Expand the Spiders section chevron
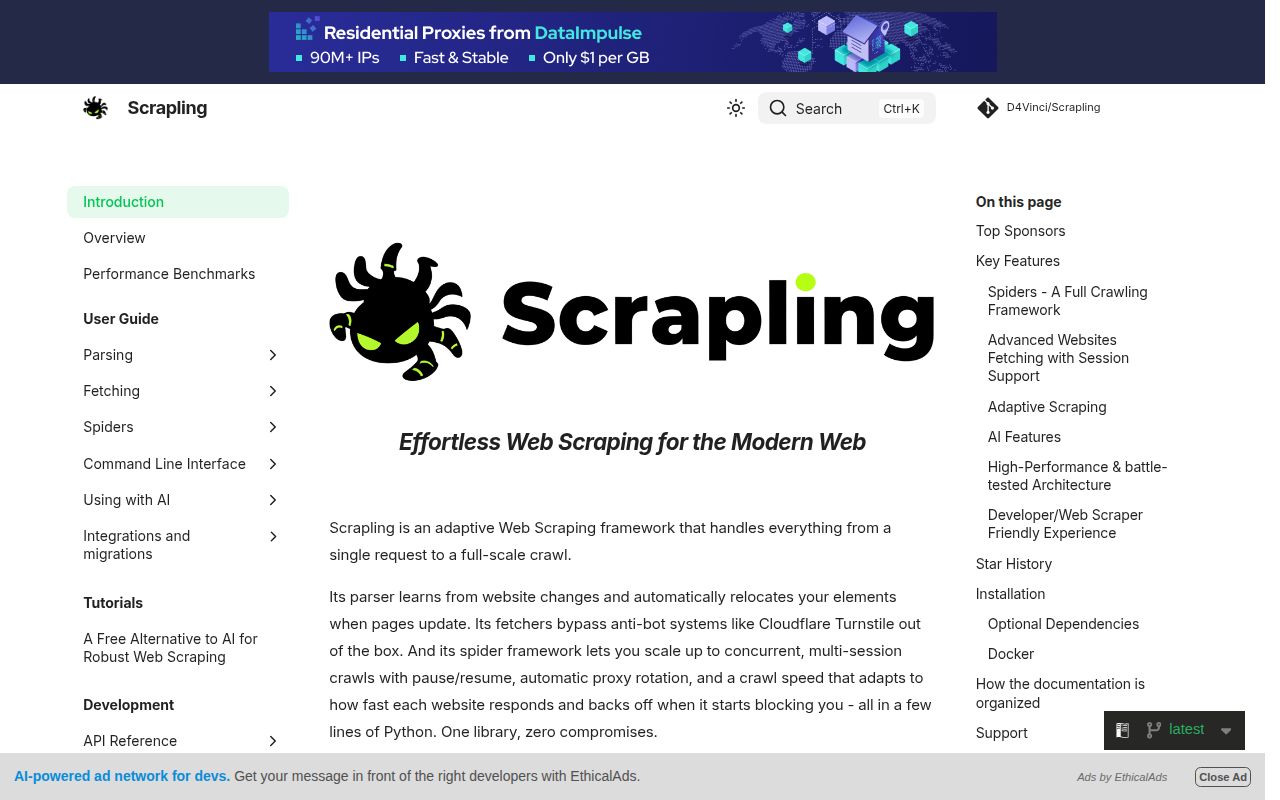This screenshot has height=800, width=1280. pos(273,427)
